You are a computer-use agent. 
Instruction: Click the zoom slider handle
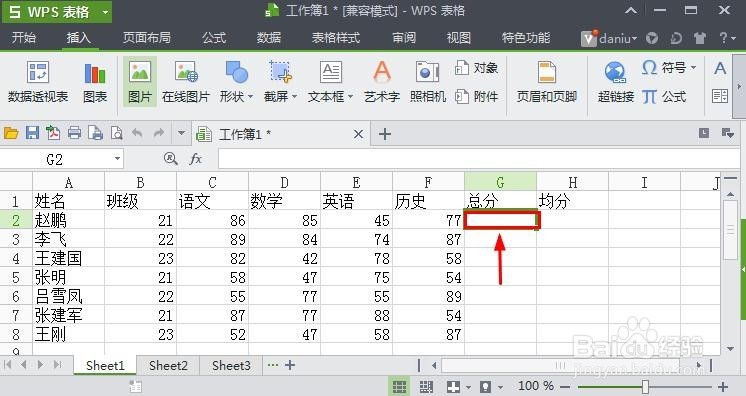tap(645, 386)
